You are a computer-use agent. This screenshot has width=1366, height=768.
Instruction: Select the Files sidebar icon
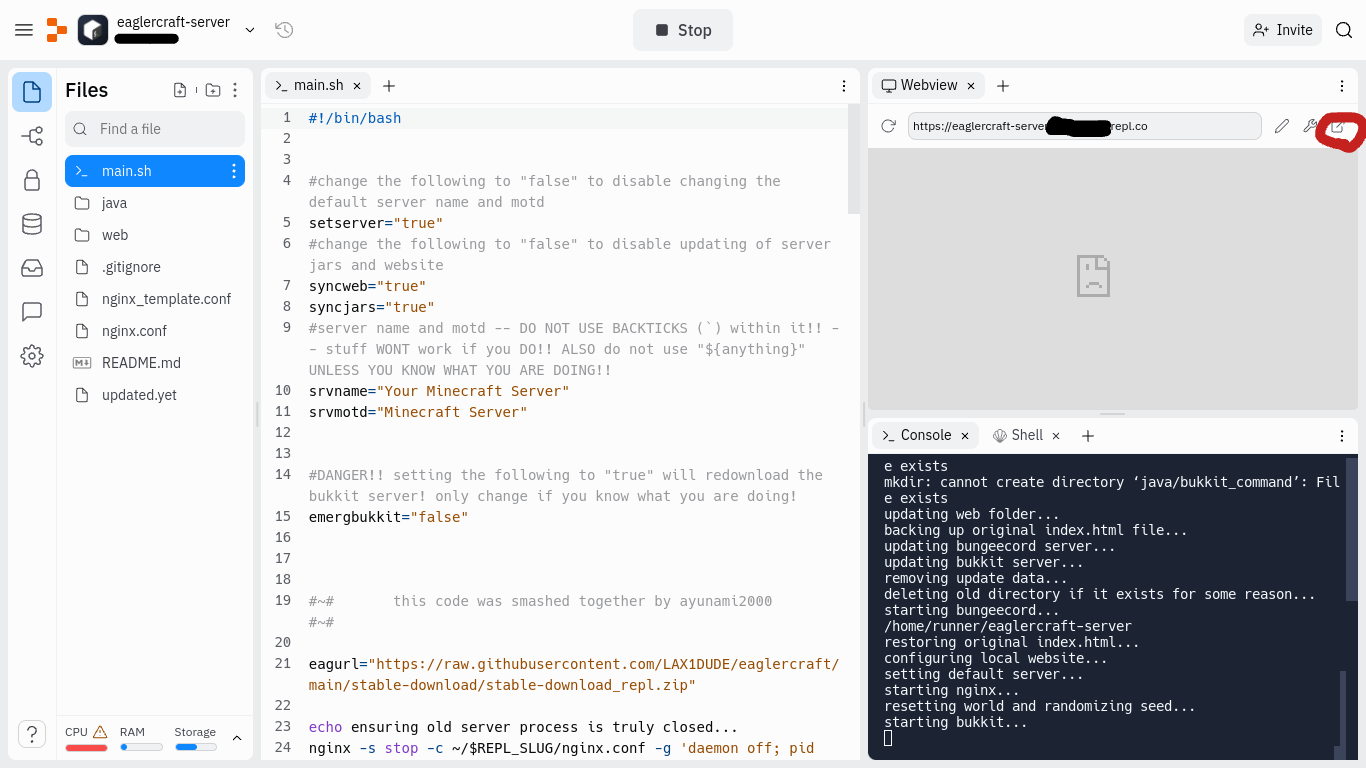[32, 92]
